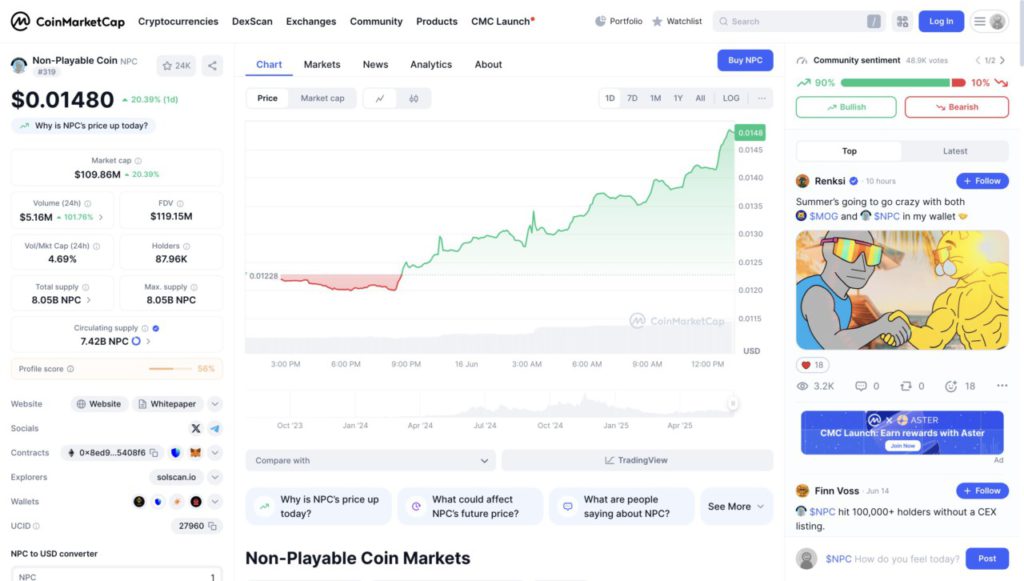
Task: Click the Buy NPC button
Action: [x=745, y=60]
